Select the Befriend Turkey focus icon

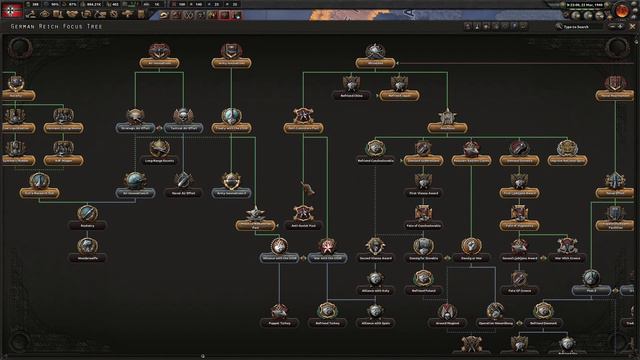pos(327,311)
